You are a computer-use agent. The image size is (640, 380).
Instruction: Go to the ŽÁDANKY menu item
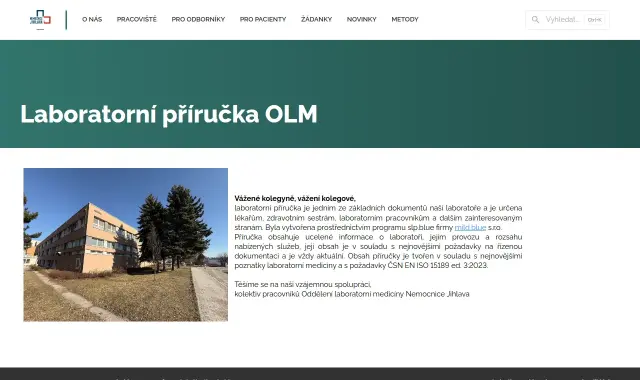[316, 19]
